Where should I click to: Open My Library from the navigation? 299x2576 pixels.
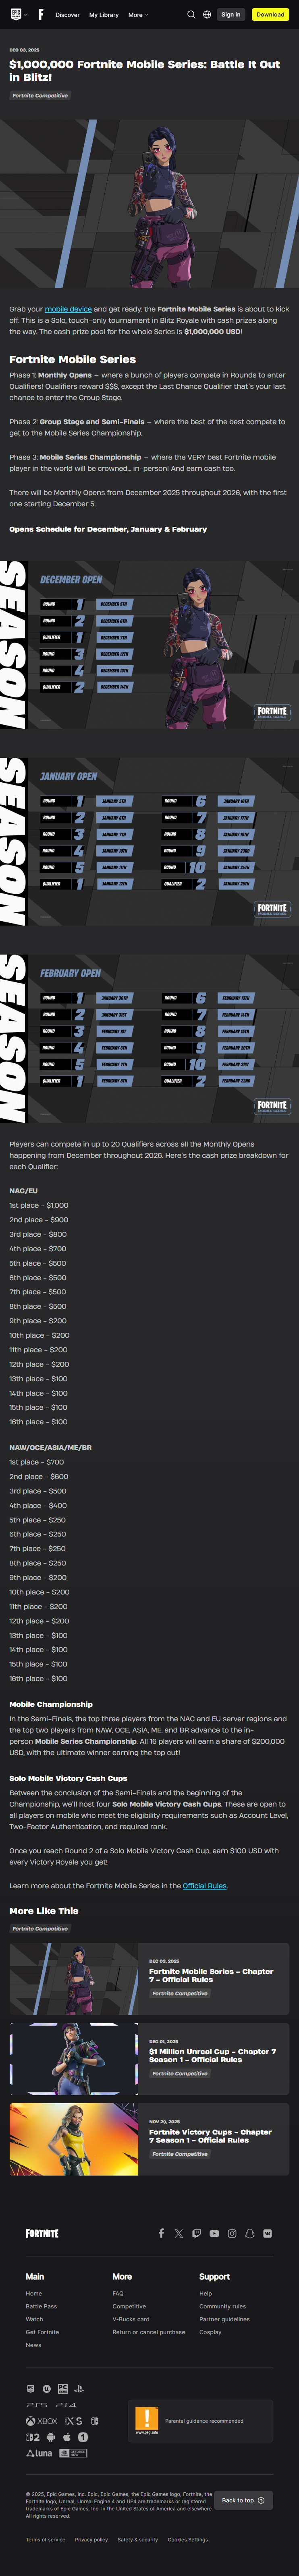click(104, 15)
